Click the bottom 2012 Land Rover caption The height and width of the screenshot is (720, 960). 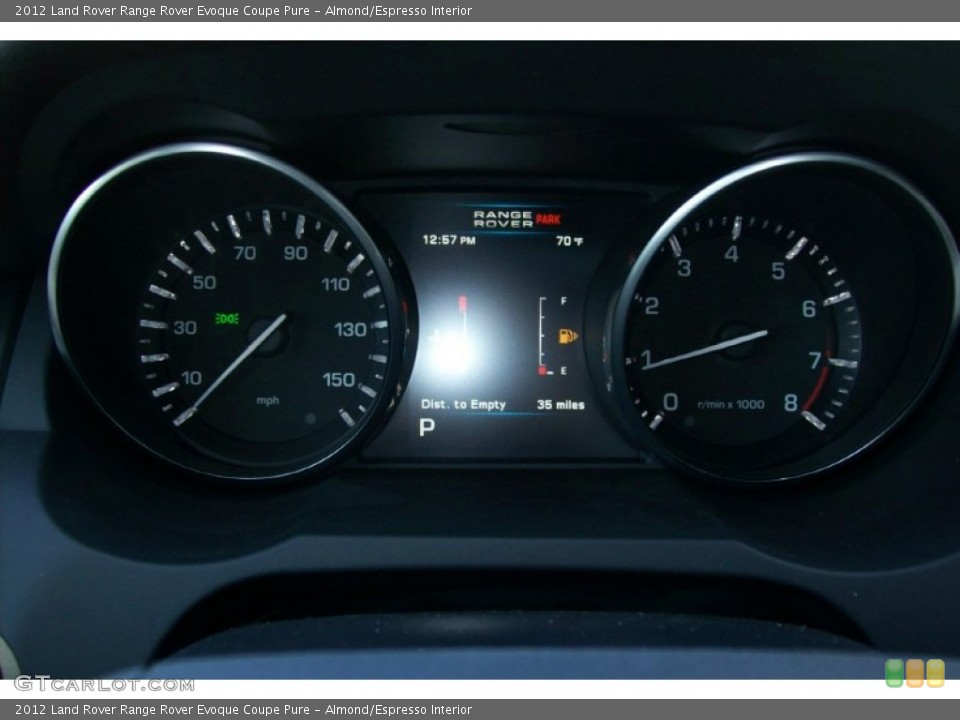tap(243, 710)
